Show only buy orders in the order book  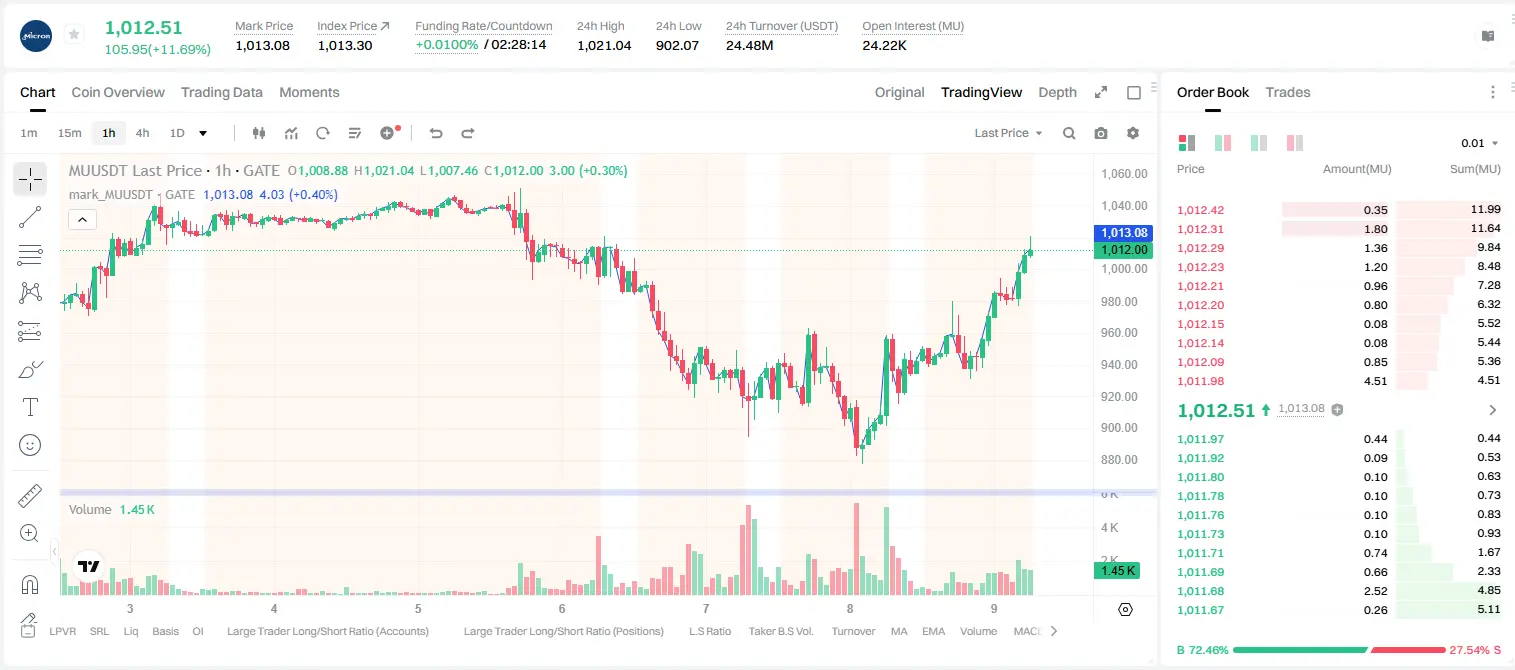click(1259, 143)
